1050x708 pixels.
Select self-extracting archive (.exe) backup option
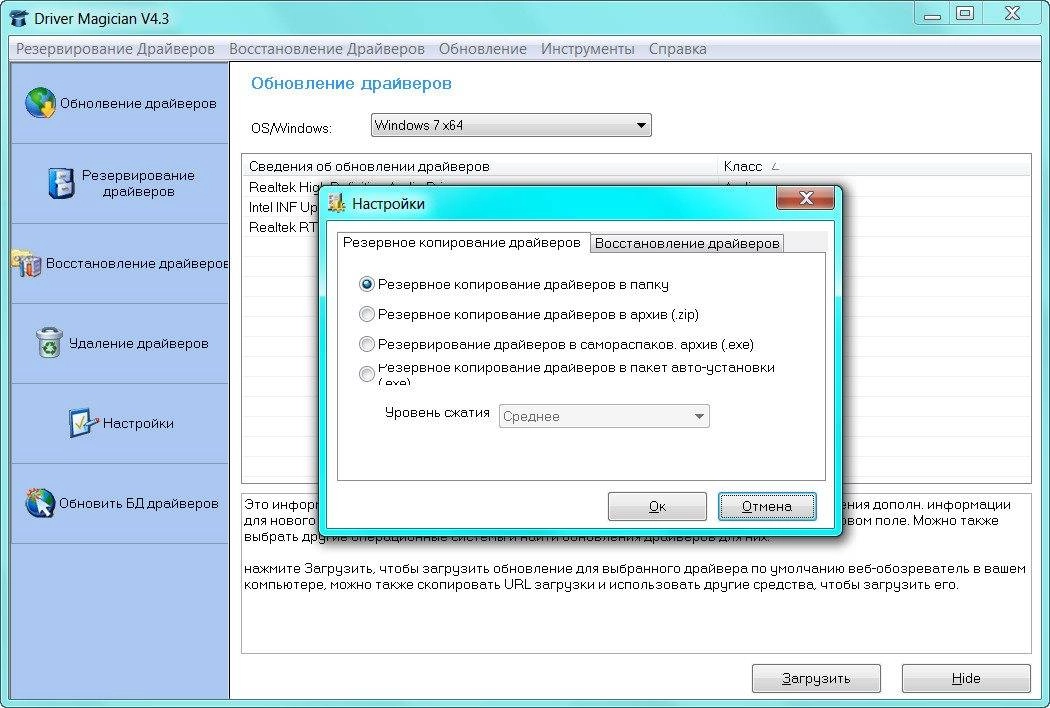click(x=366, y=344)
